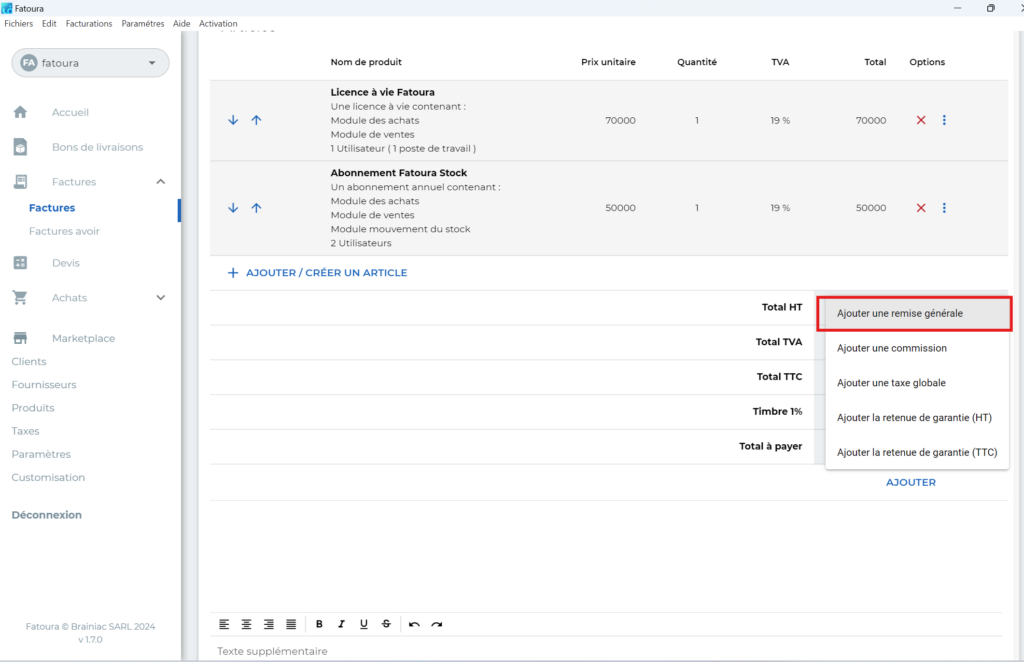1024x662 pixels.
Task: Select Ajouter une remise générale
Action: tap(900, 313)
